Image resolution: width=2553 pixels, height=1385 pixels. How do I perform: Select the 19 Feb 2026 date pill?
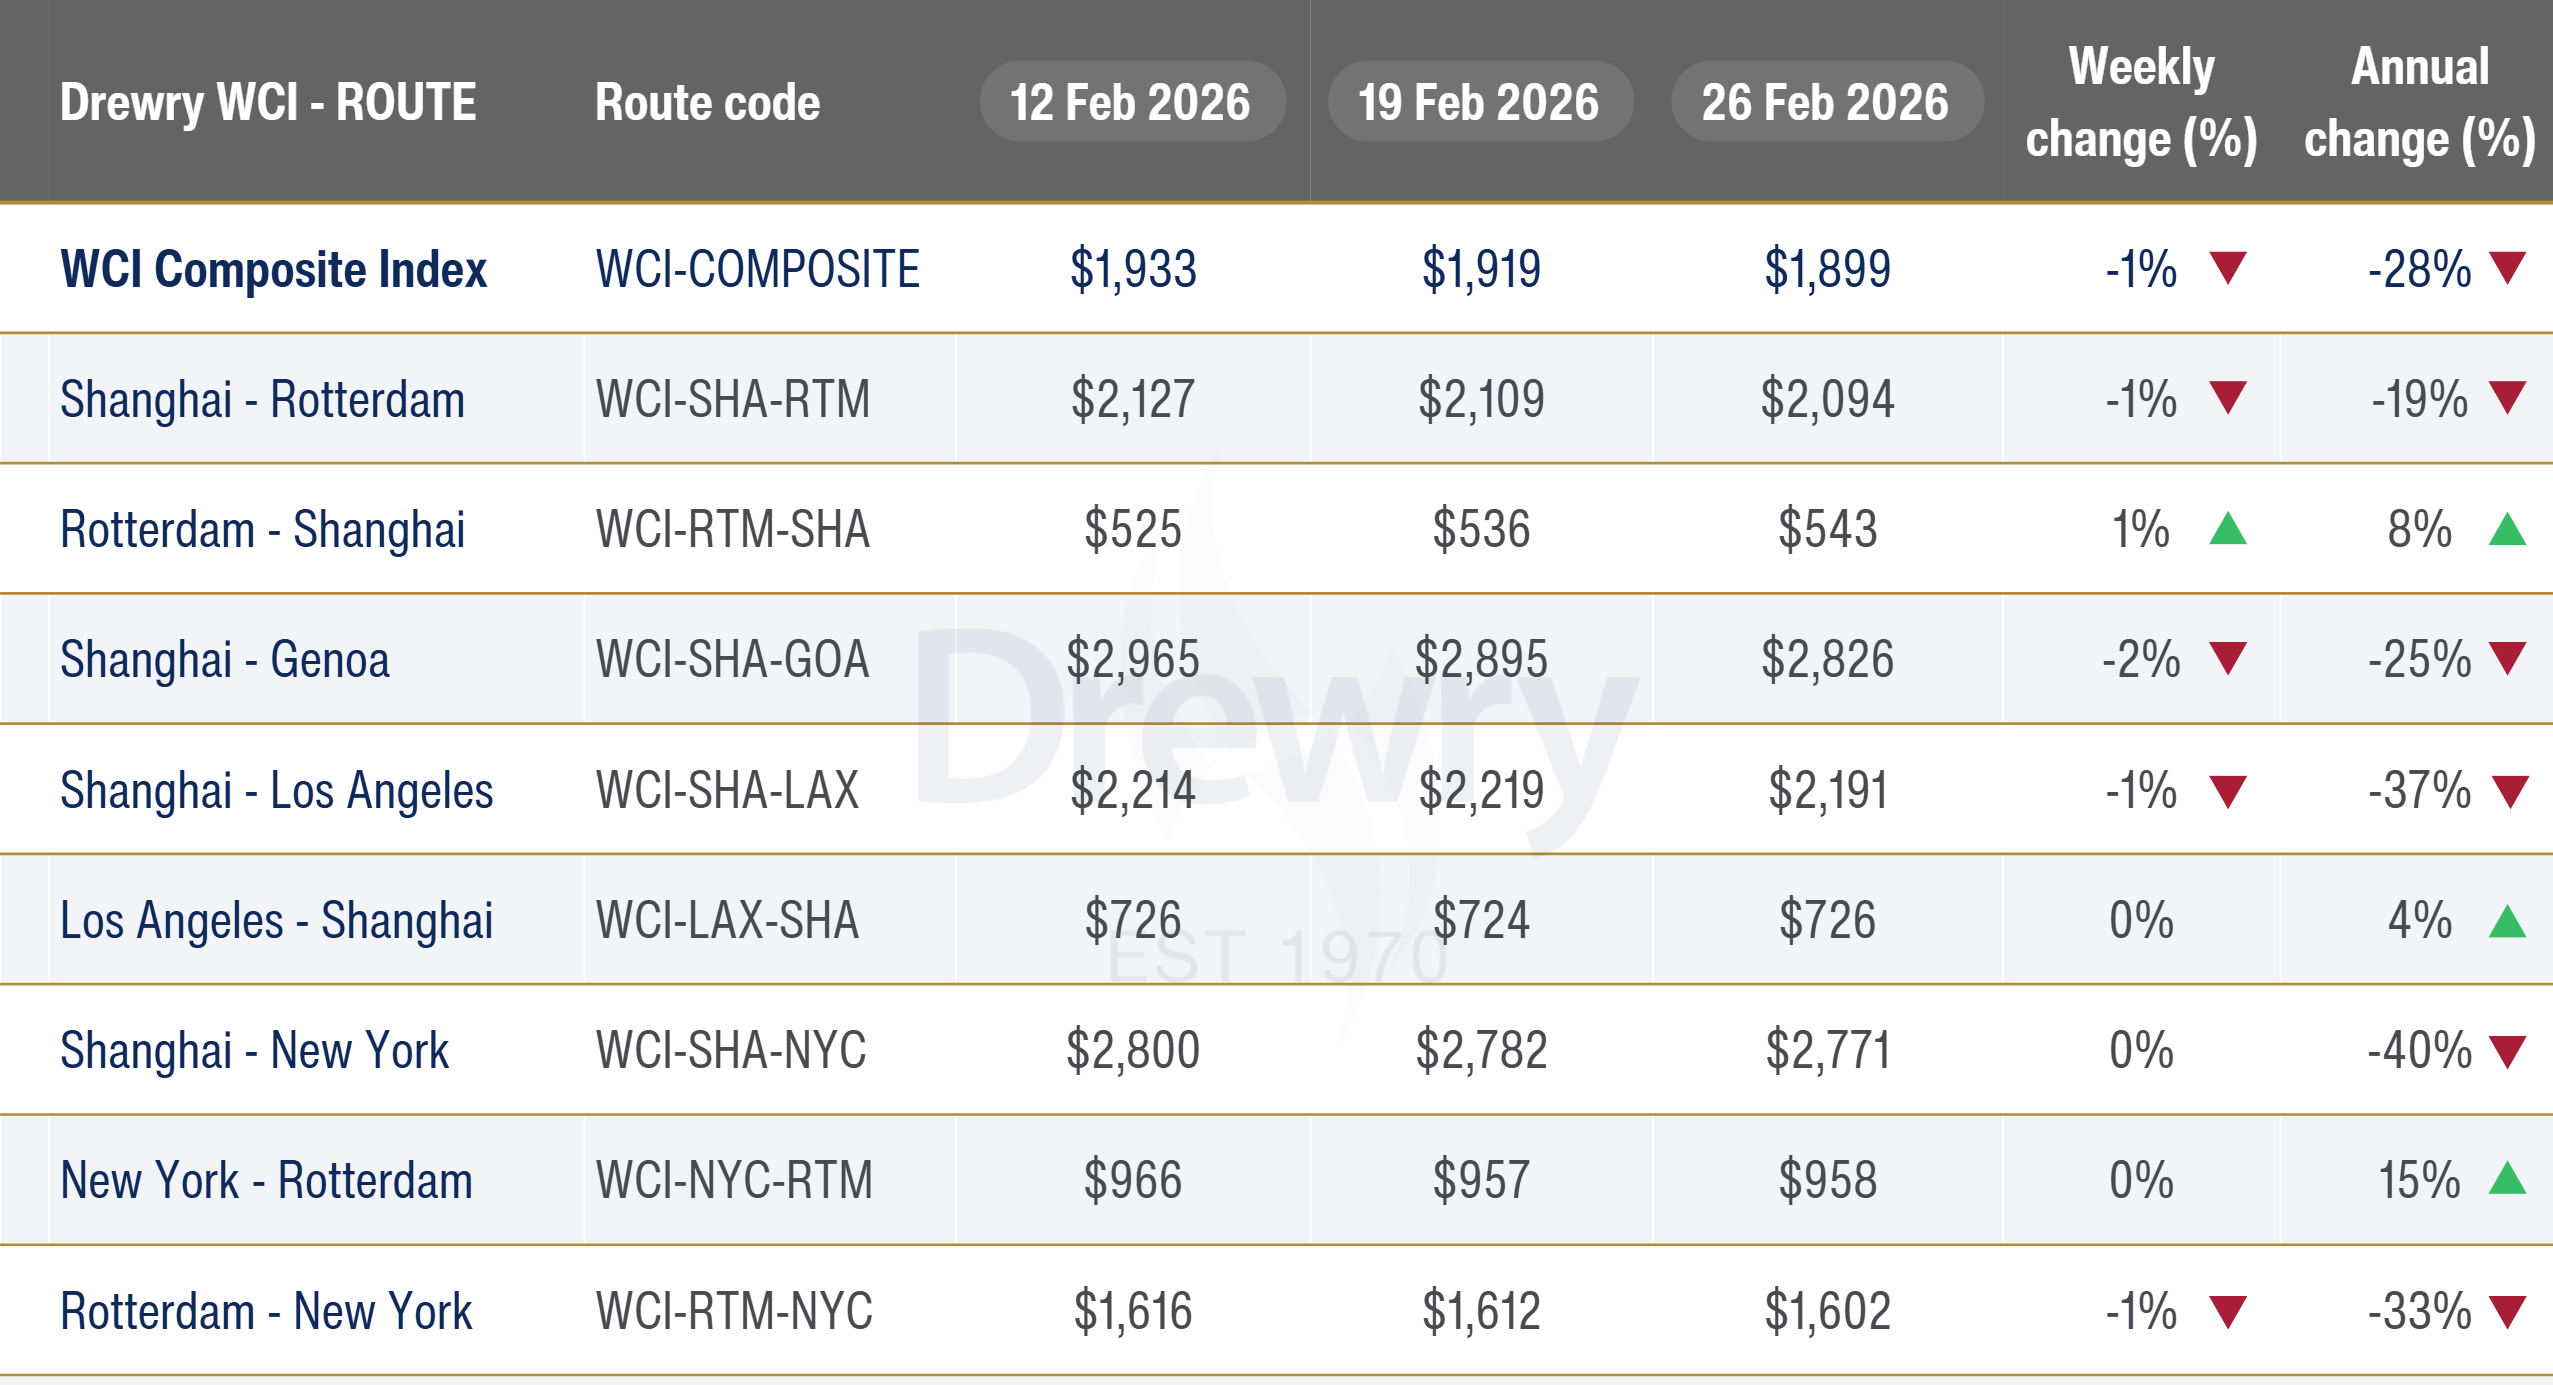[1479, 102]
